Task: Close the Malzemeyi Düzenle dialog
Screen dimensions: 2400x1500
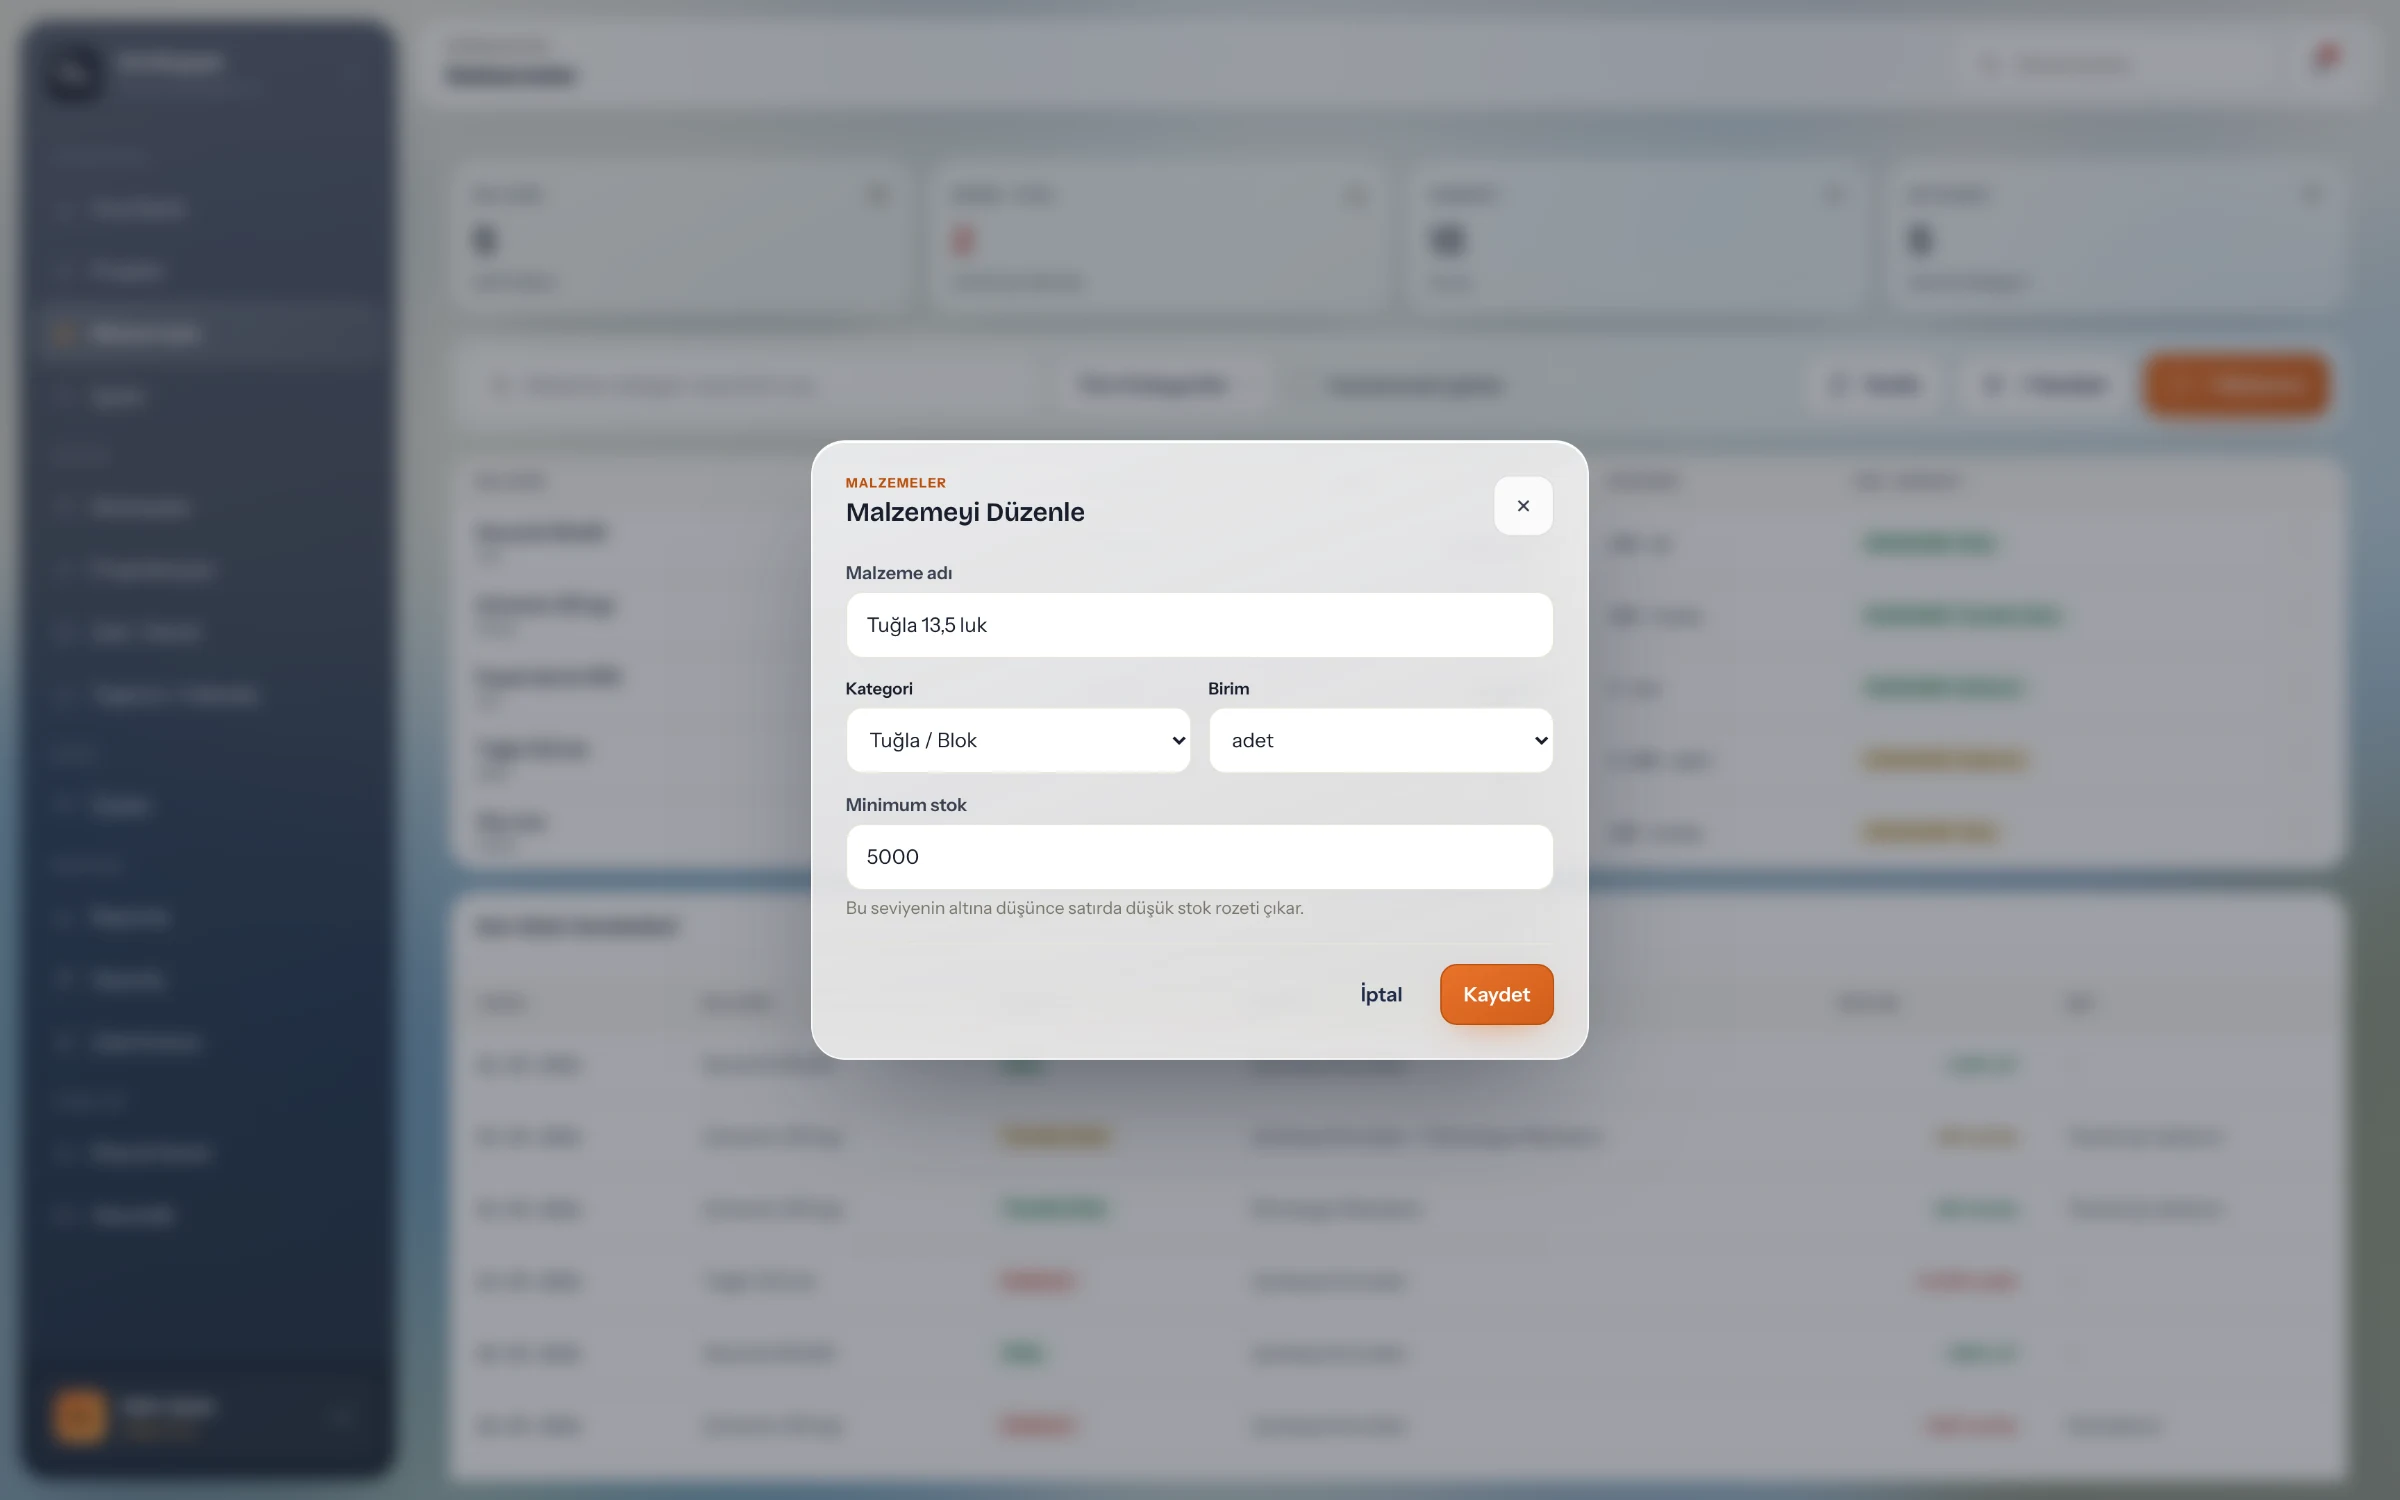Action: click(1523, 506)
